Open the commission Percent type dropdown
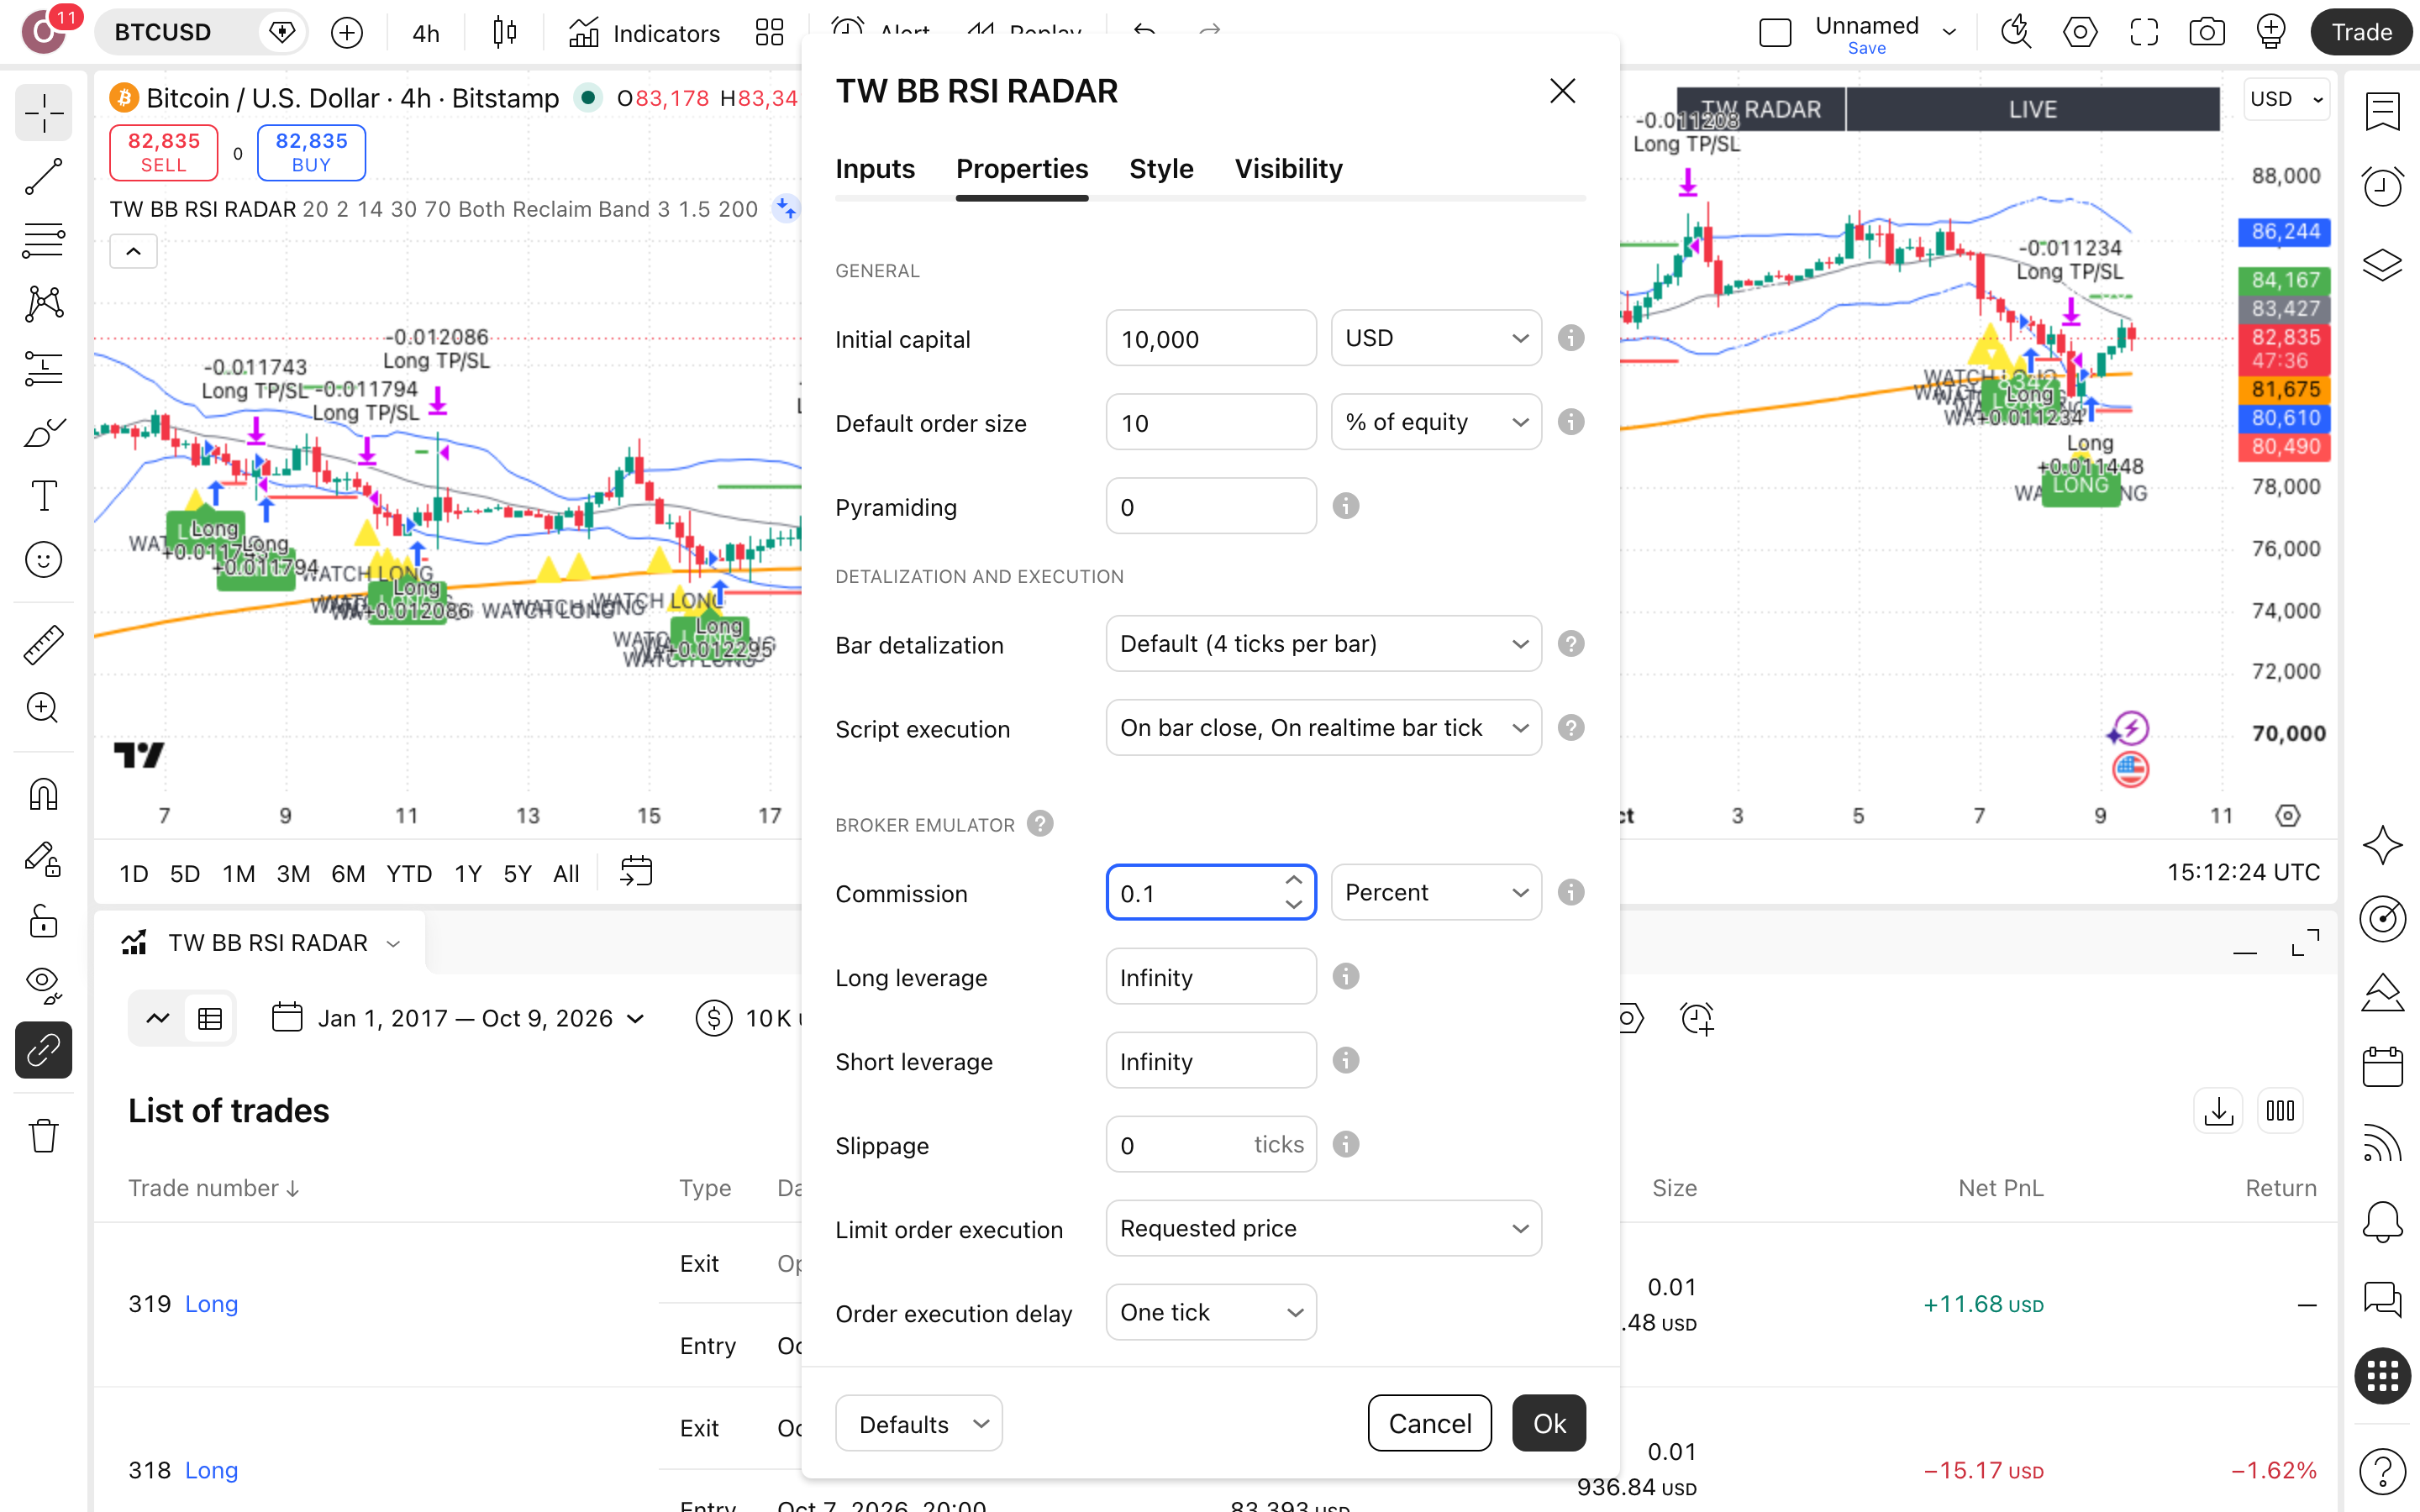Viewport: 2420px width, 1512px height. (1436, 892)
